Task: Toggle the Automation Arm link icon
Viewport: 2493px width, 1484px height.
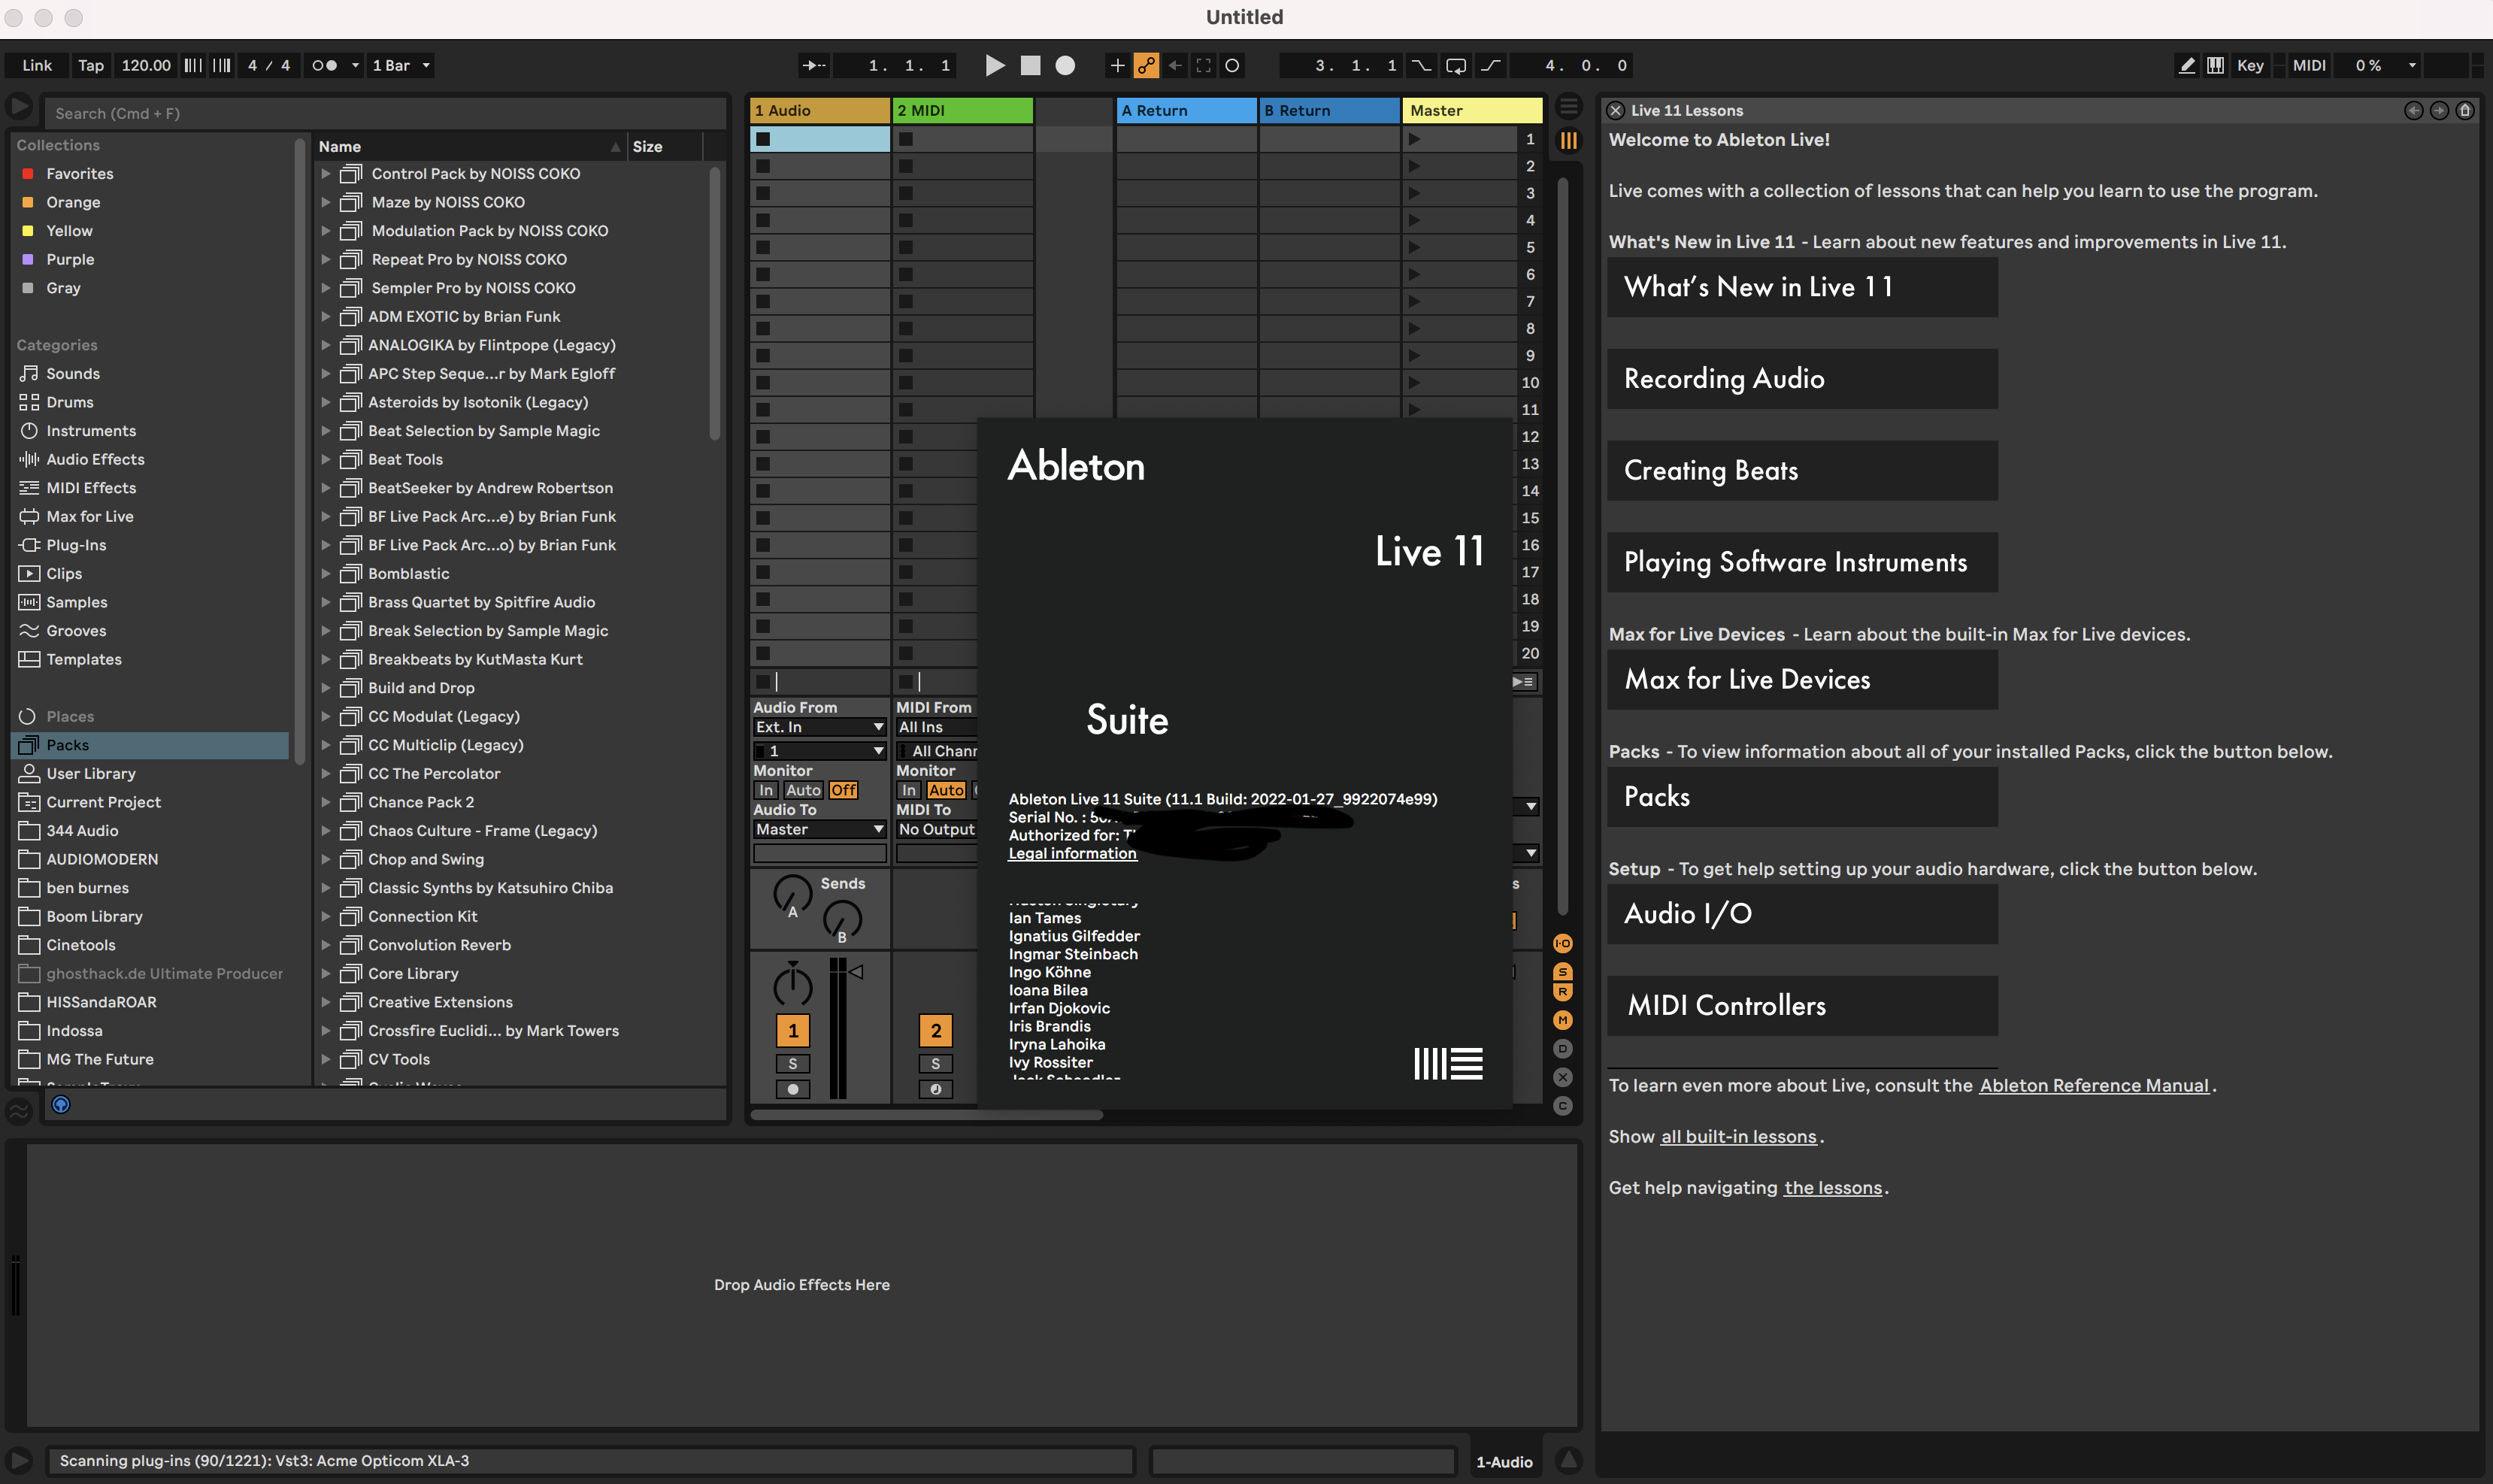Action: tap(1146, 65)
